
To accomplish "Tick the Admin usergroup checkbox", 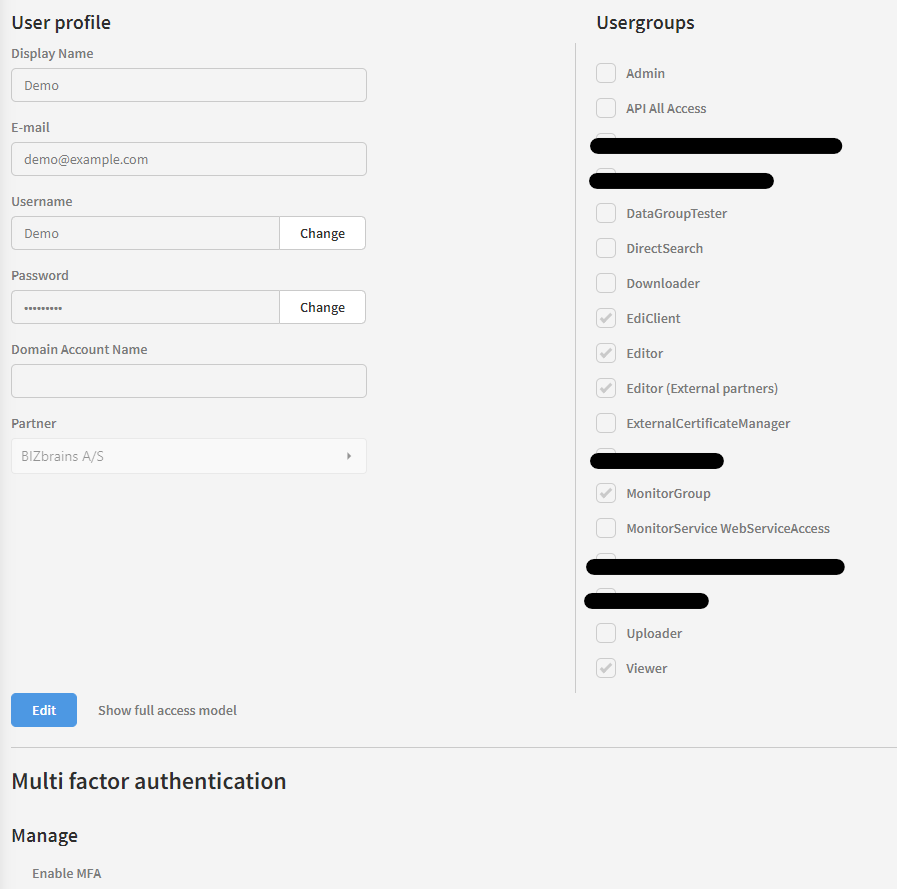I will point(606,73).
